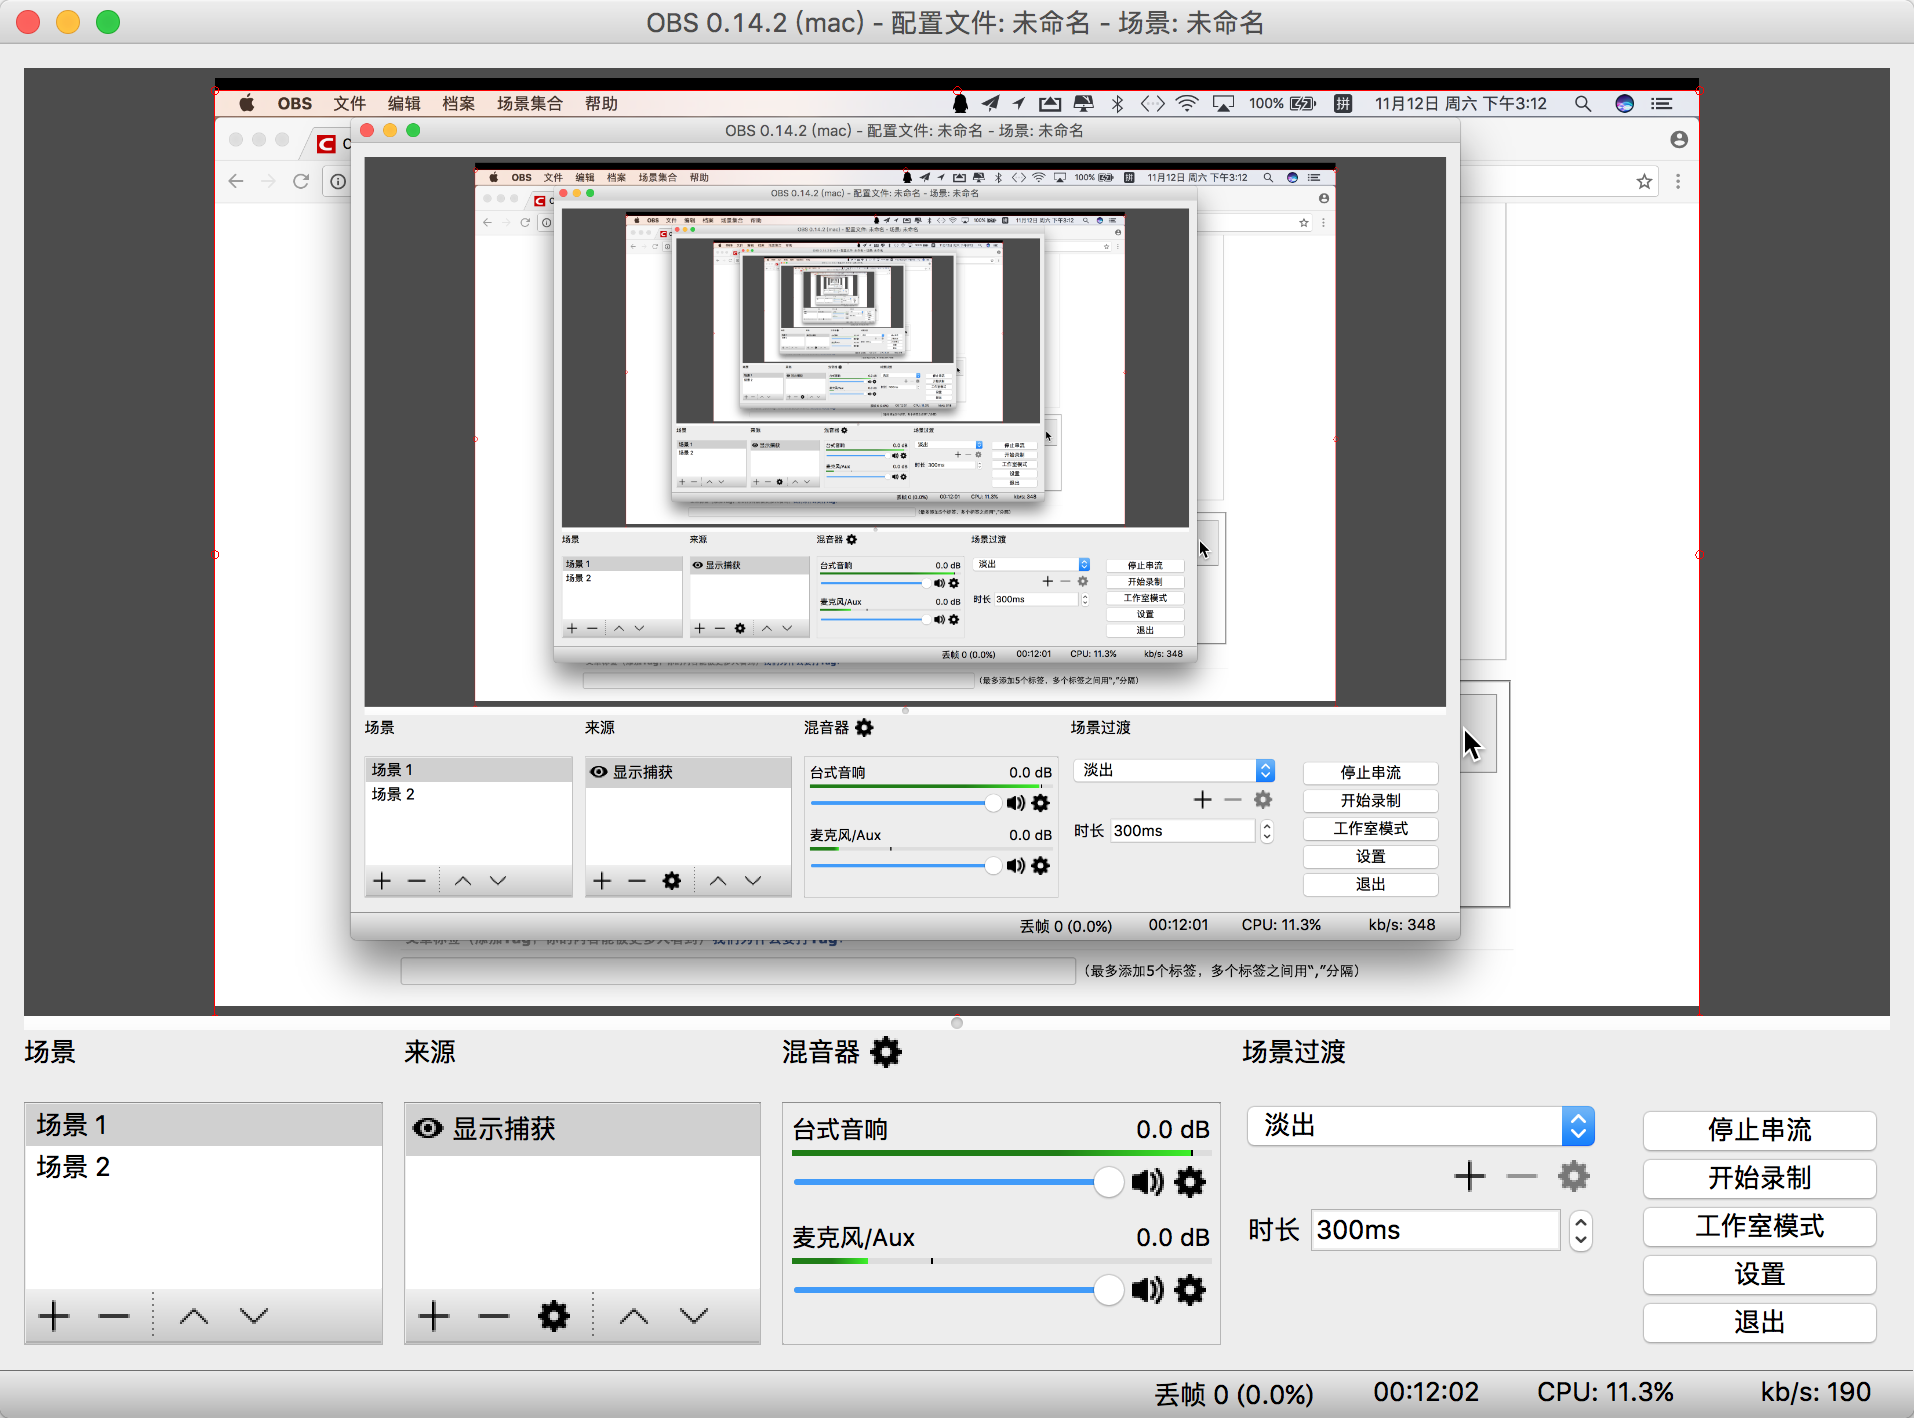Click the 时长 duration stepper arrows
This screenshot has width=1914, height=1418.
1580,1230
